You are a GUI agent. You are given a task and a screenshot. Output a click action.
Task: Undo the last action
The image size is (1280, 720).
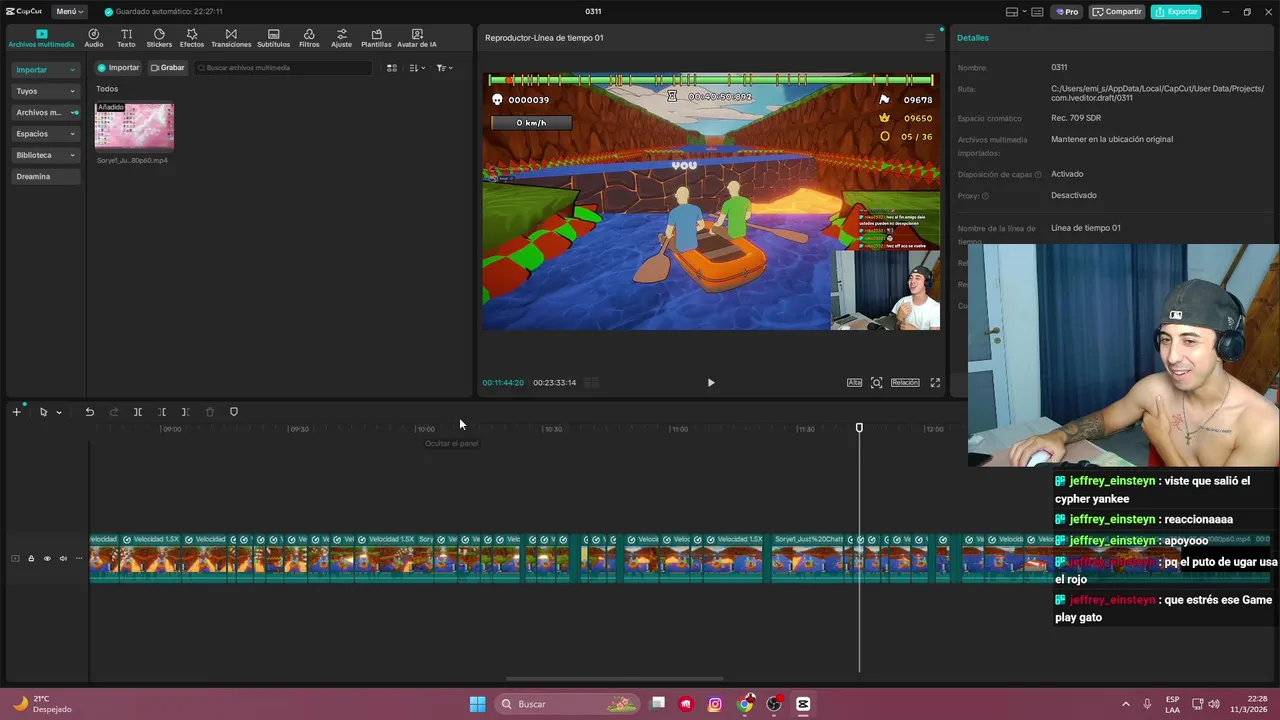click(x=89, y=412)
